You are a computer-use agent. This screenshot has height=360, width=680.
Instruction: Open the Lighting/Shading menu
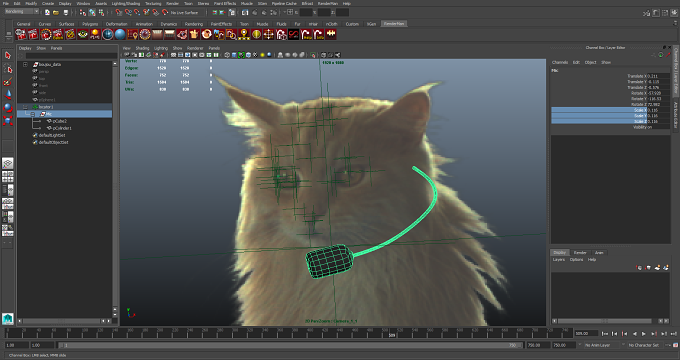pos(126,3)
